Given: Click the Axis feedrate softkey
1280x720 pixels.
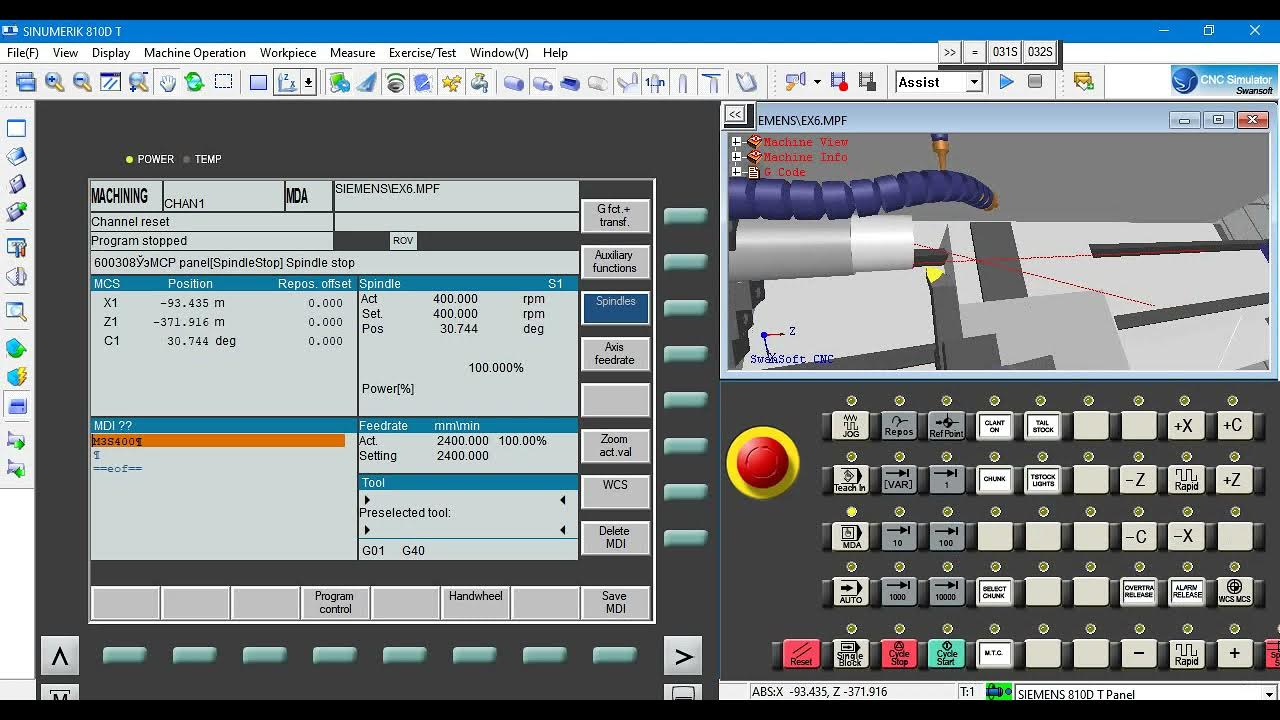Looking at the screenshot, I should coord(615,353).
